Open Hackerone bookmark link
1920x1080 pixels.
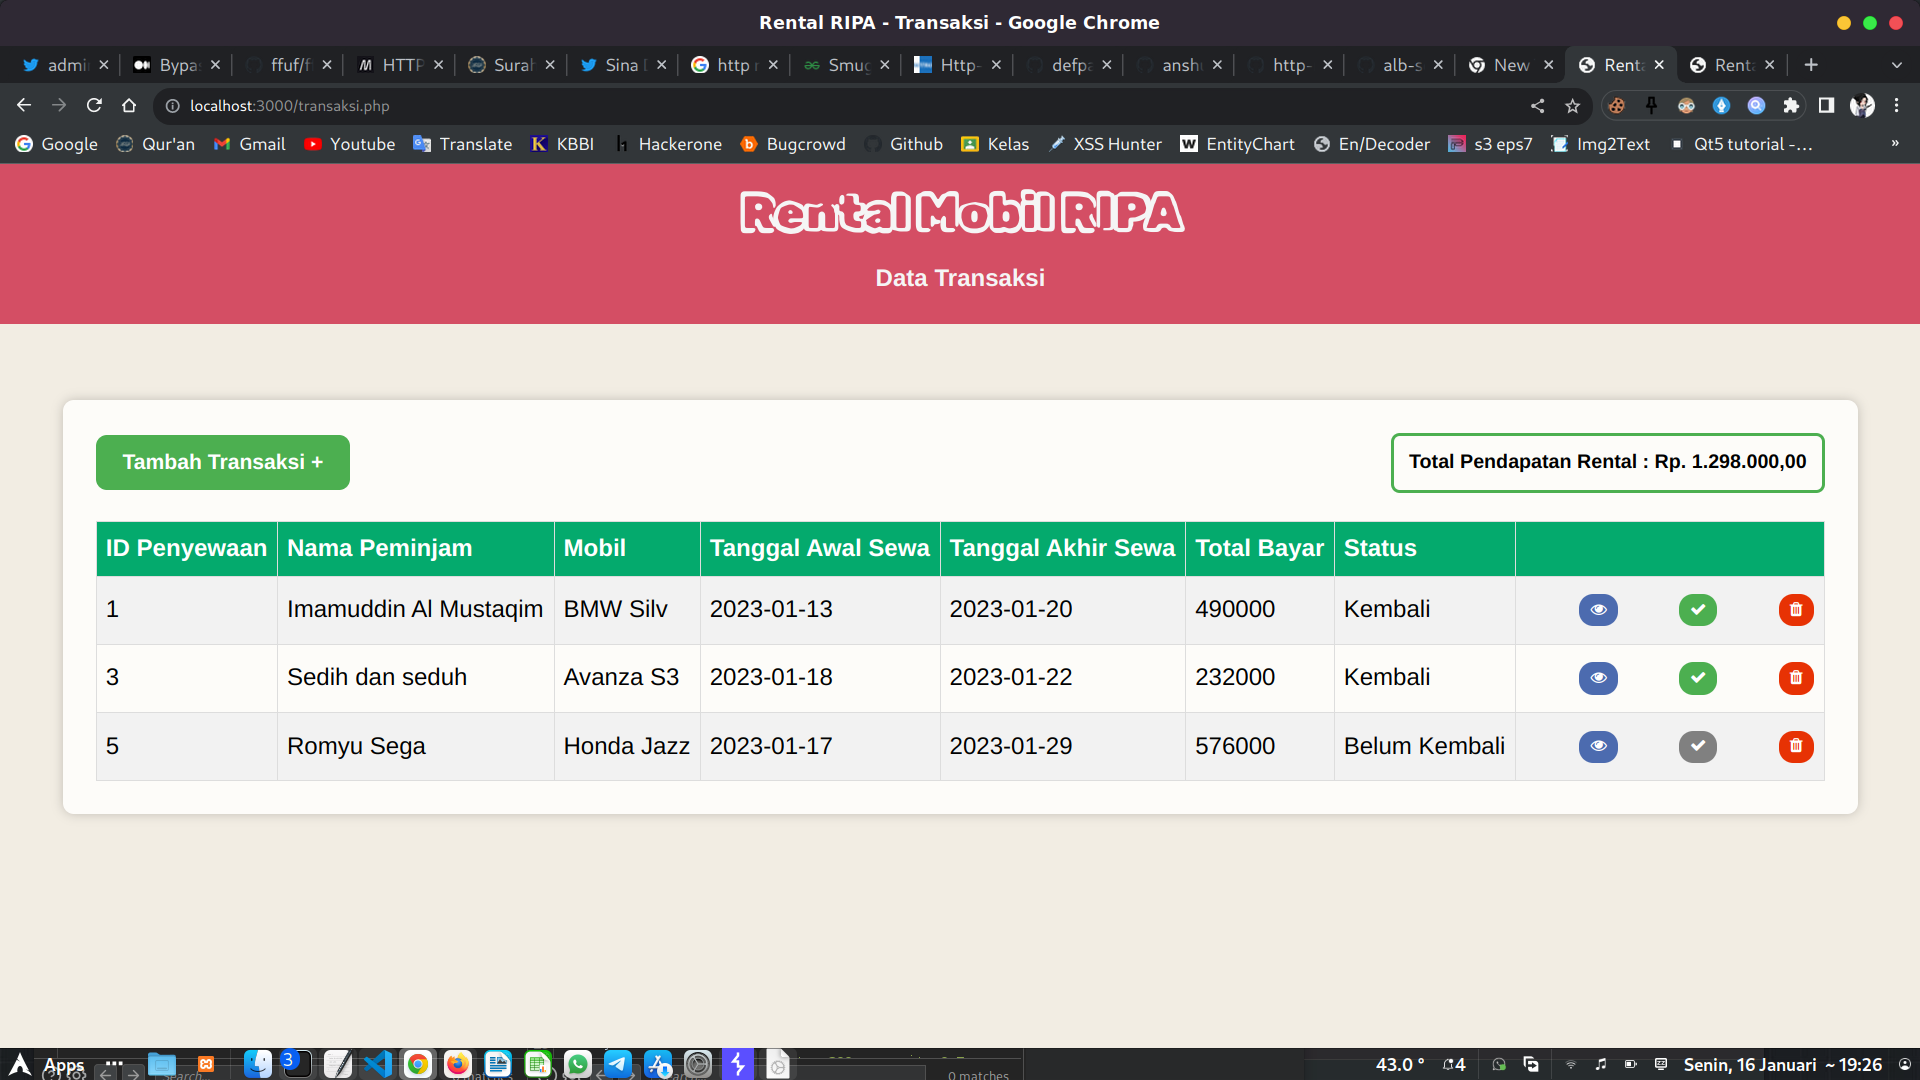coord(668,144)
